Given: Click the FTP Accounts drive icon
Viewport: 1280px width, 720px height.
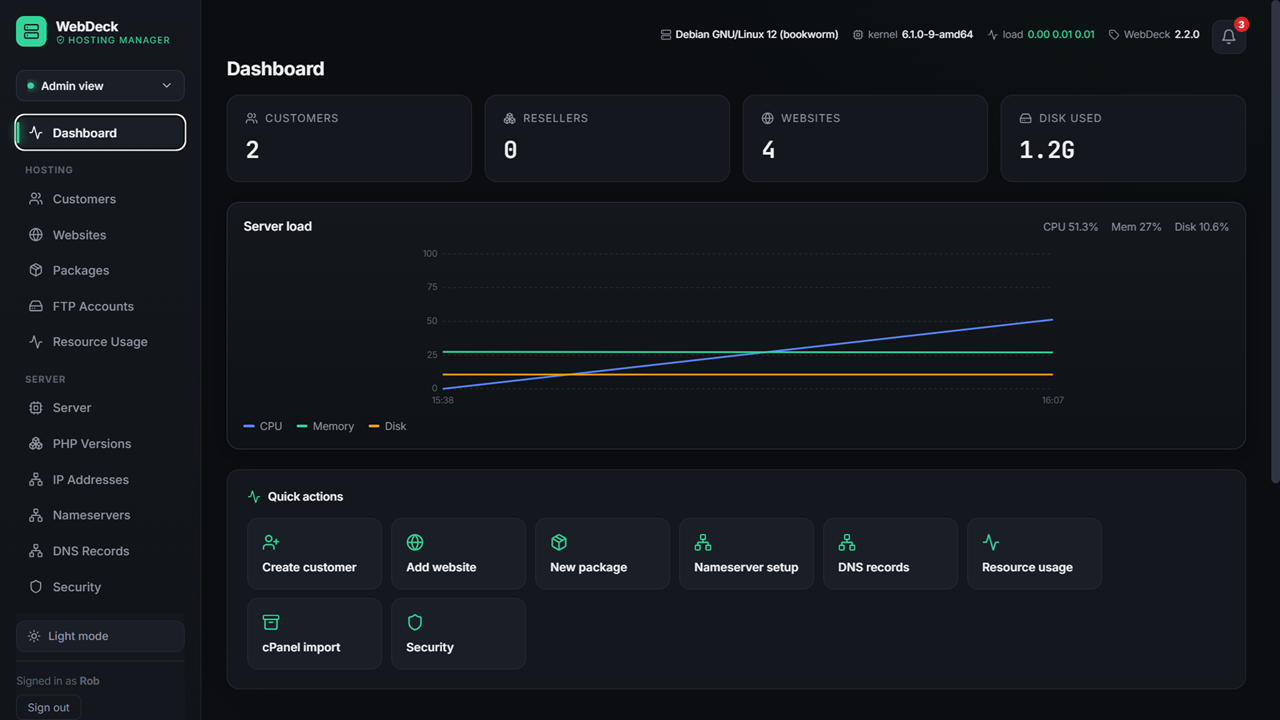Looking at the screenshot, I should (36, 306).
